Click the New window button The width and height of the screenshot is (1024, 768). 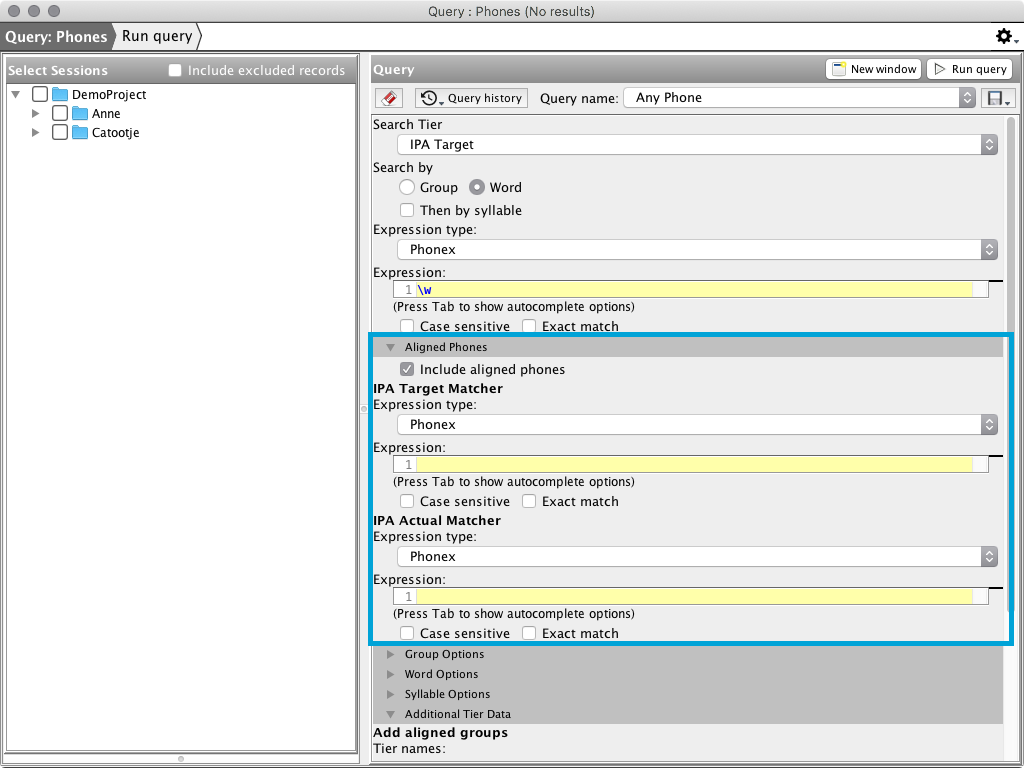pyautogui.click(x=873, y=69)
